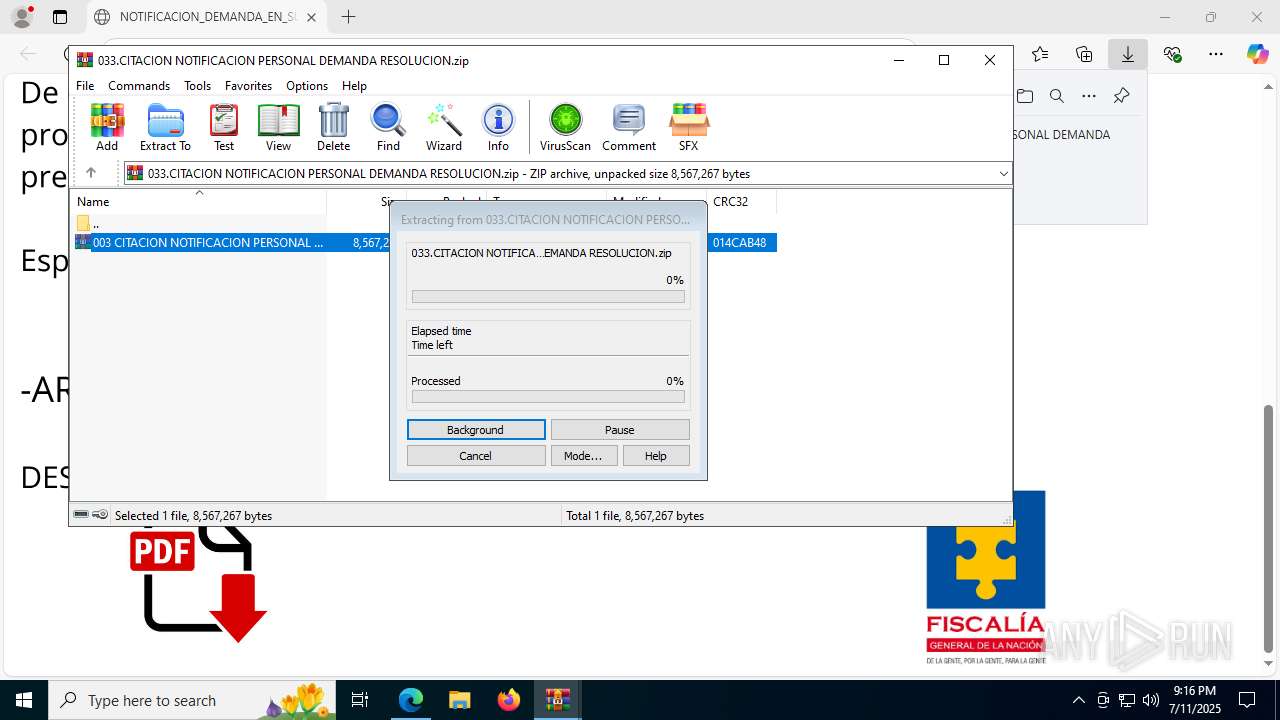Click WinRAR icon on taskbar

coord(557,700)
